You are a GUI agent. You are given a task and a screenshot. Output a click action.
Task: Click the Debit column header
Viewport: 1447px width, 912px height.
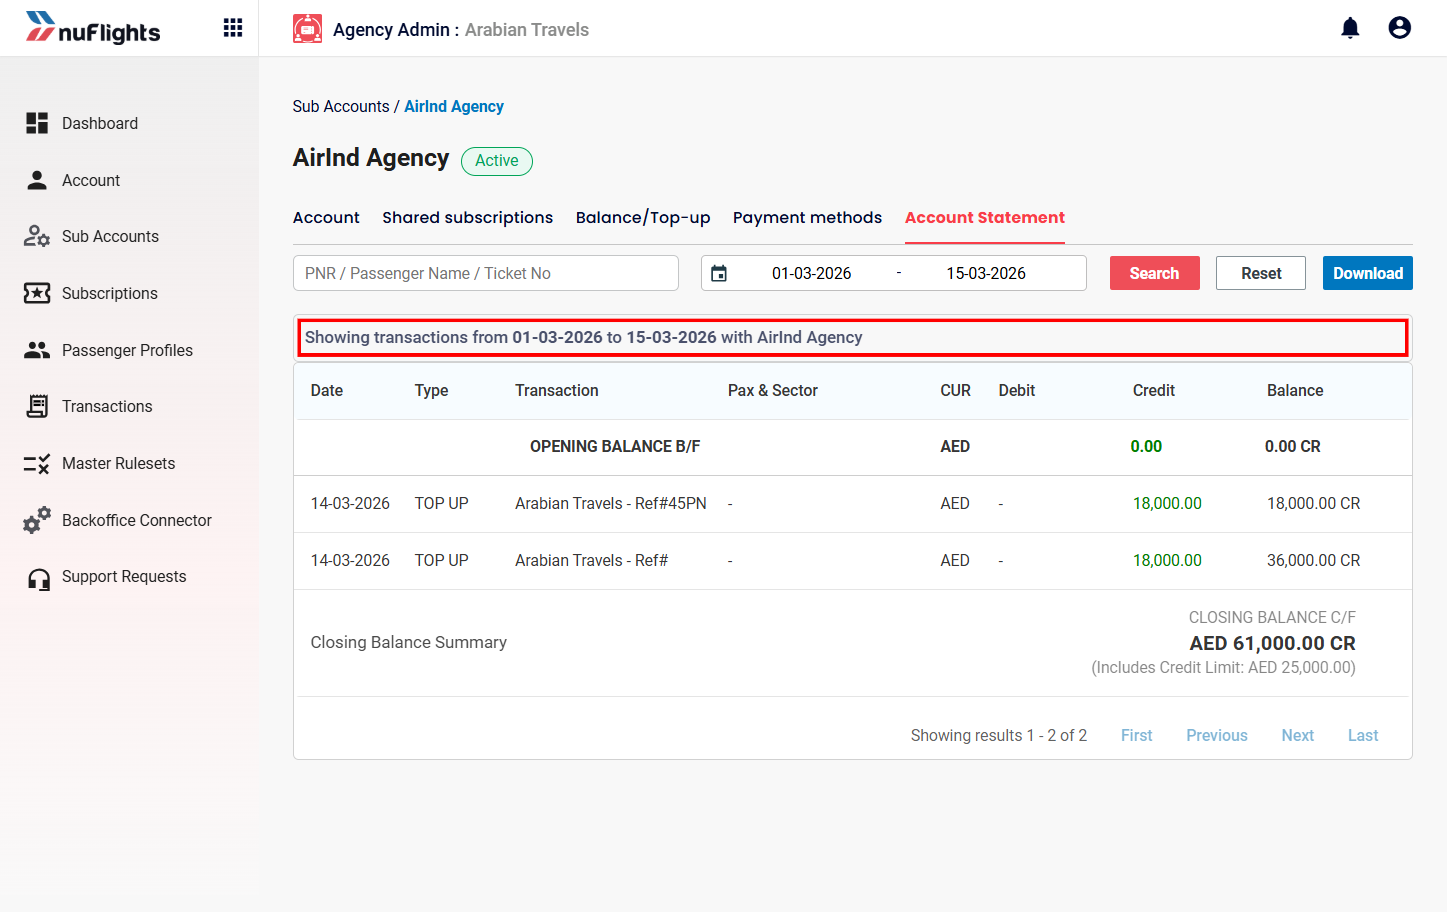pos(1017,390)
